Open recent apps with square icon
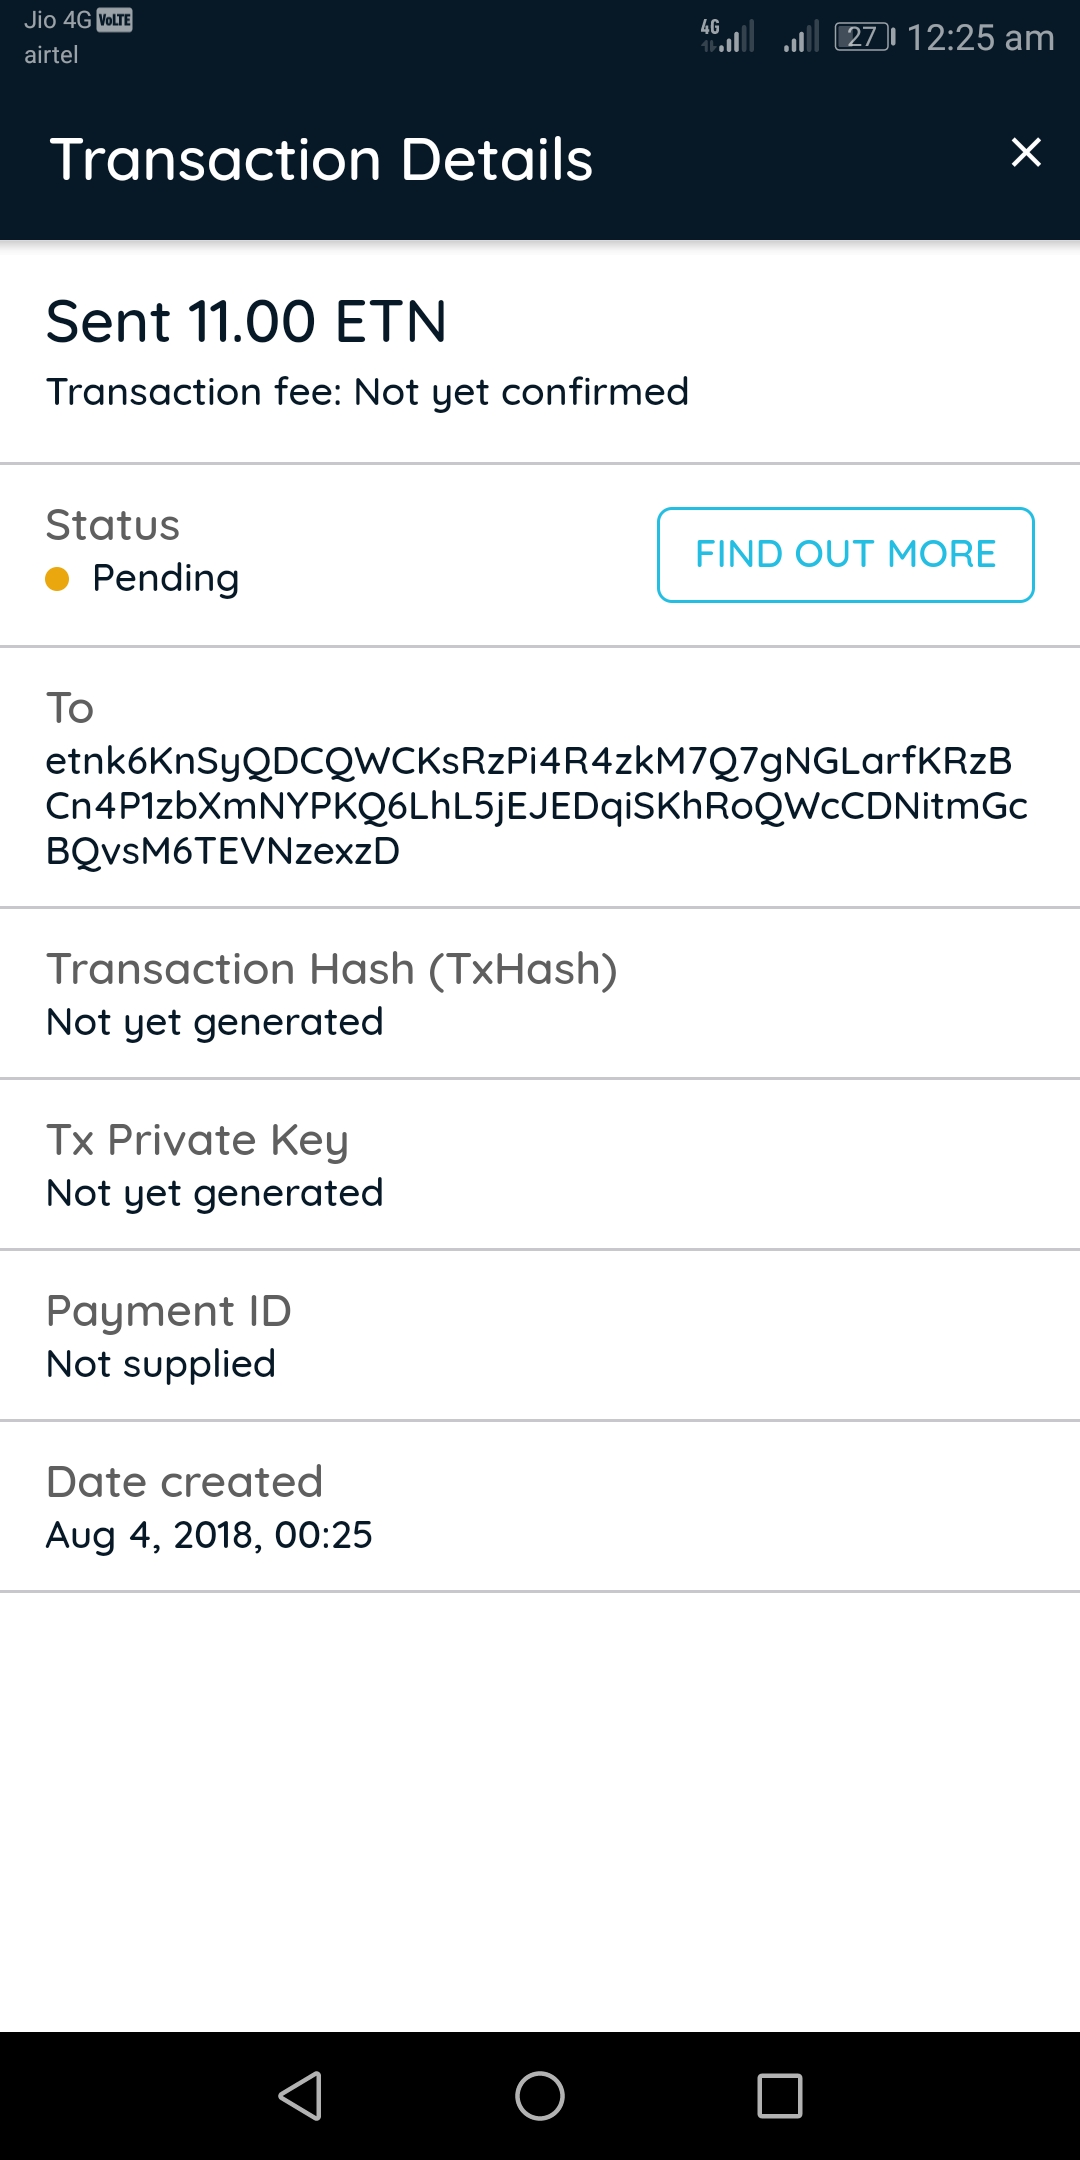Viewport: 1080px width, 2160px height. 780,2095
